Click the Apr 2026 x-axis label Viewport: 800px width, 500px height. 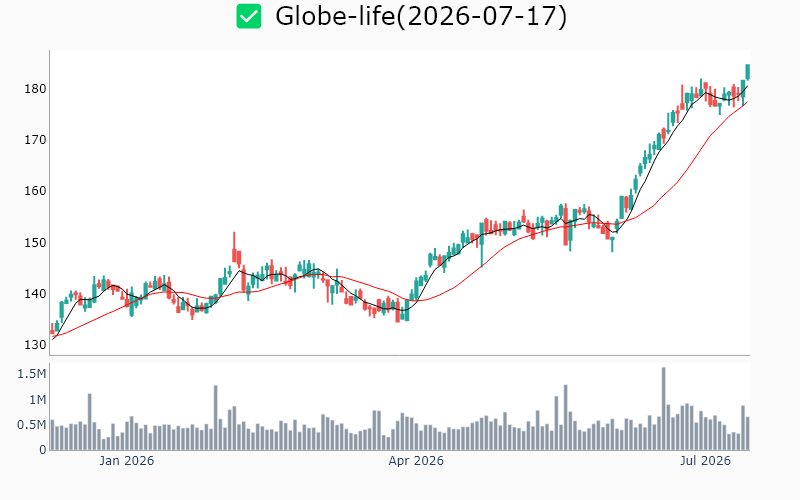tap(416, 461)
